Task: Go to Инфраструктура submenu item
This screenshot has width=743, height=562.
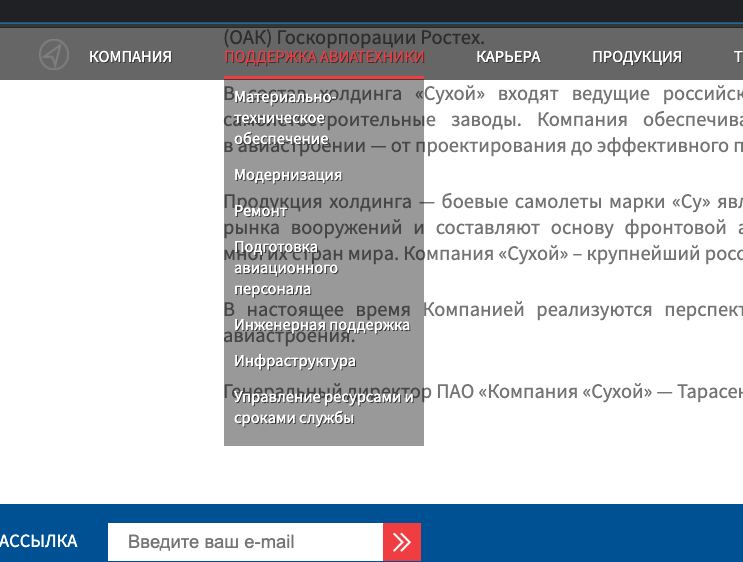Action: pos(295,361)
